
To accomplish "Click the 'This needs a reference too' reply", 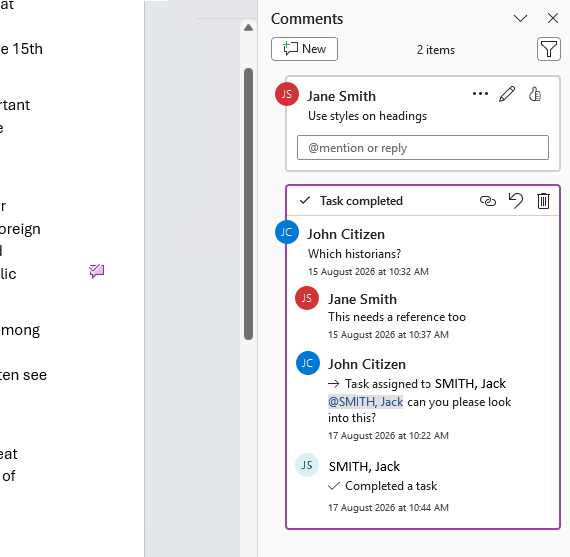I will pyautogui.click(x=397, y=317).
